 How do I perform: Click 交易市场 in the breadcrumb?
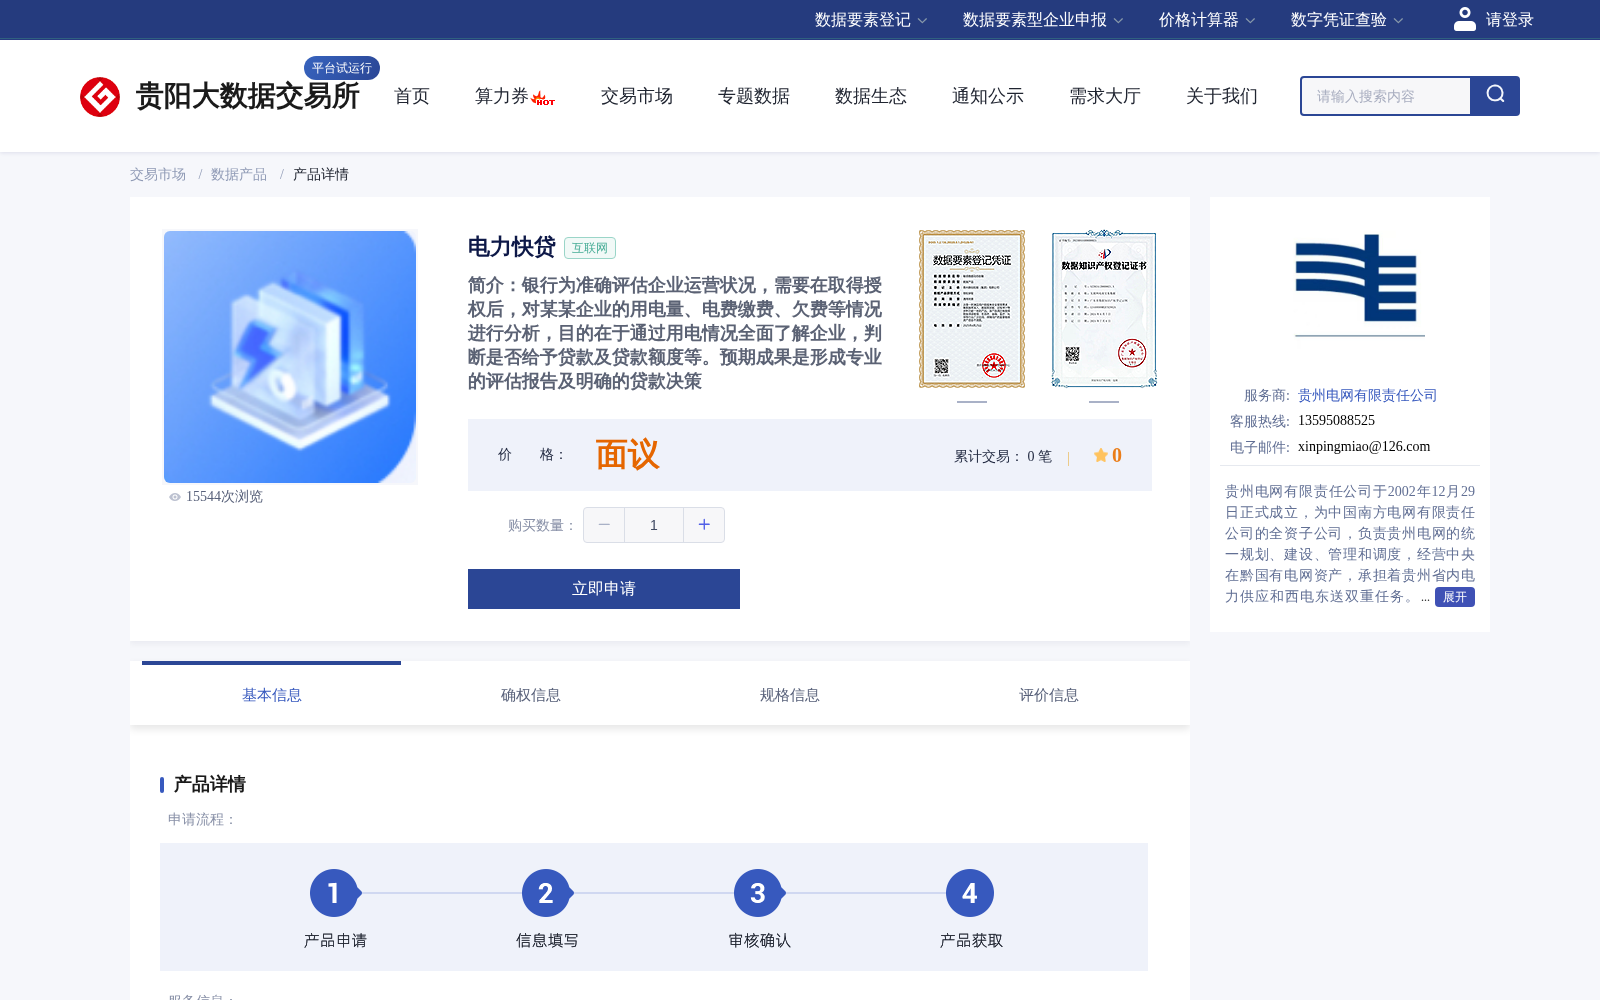click(158, 174)
